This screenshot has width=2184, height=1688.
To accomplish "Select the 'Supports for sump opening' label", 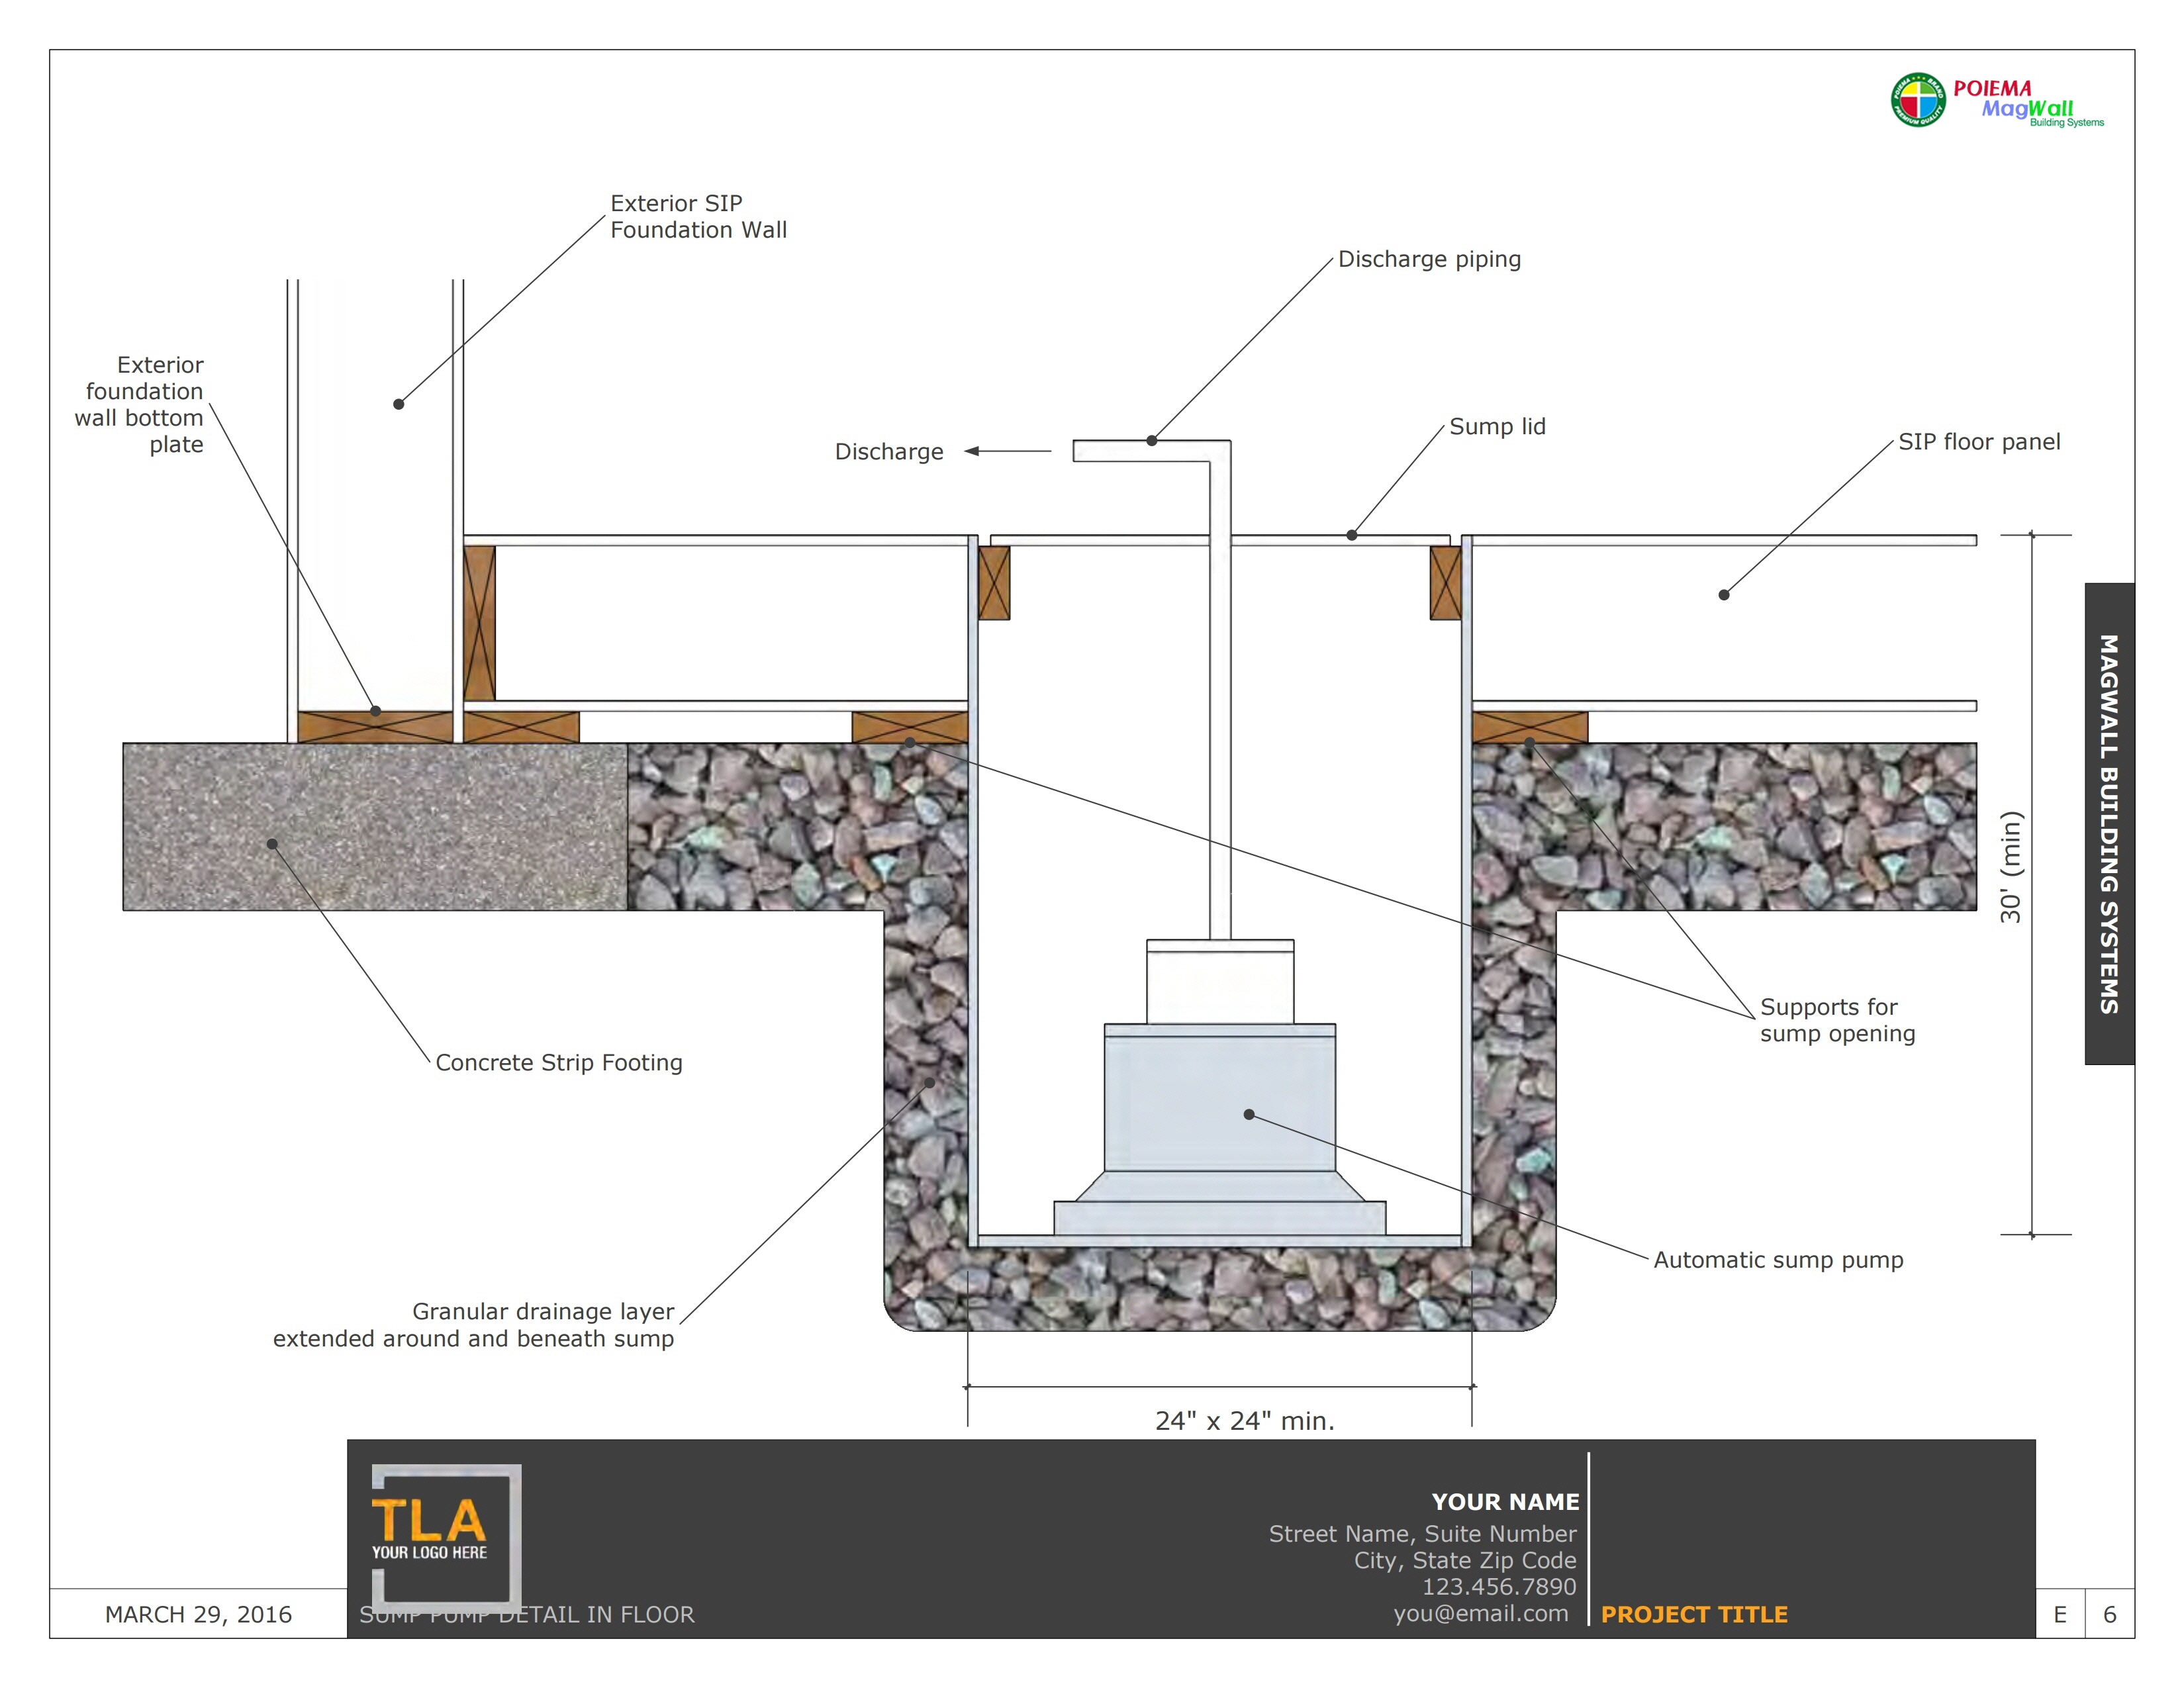I will [x=1837, y=1020].
